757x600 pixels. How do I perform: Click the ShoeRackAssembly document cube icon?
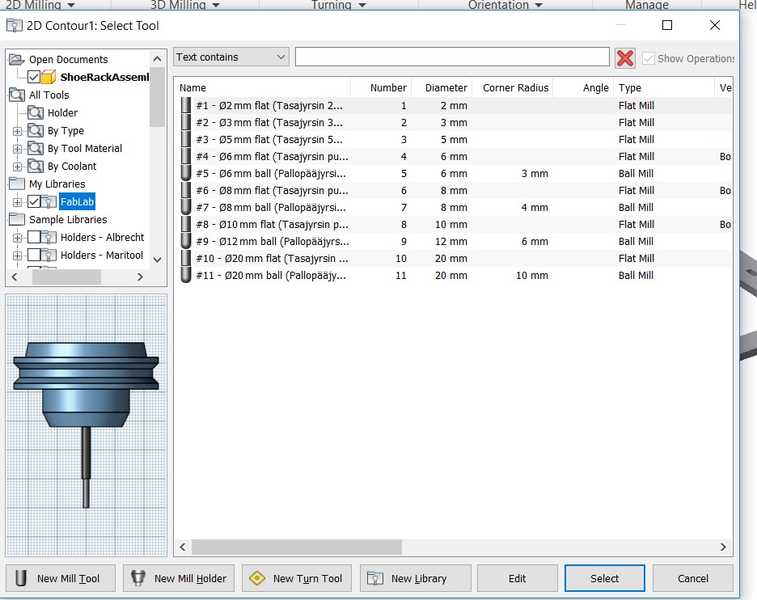(48, 77)
